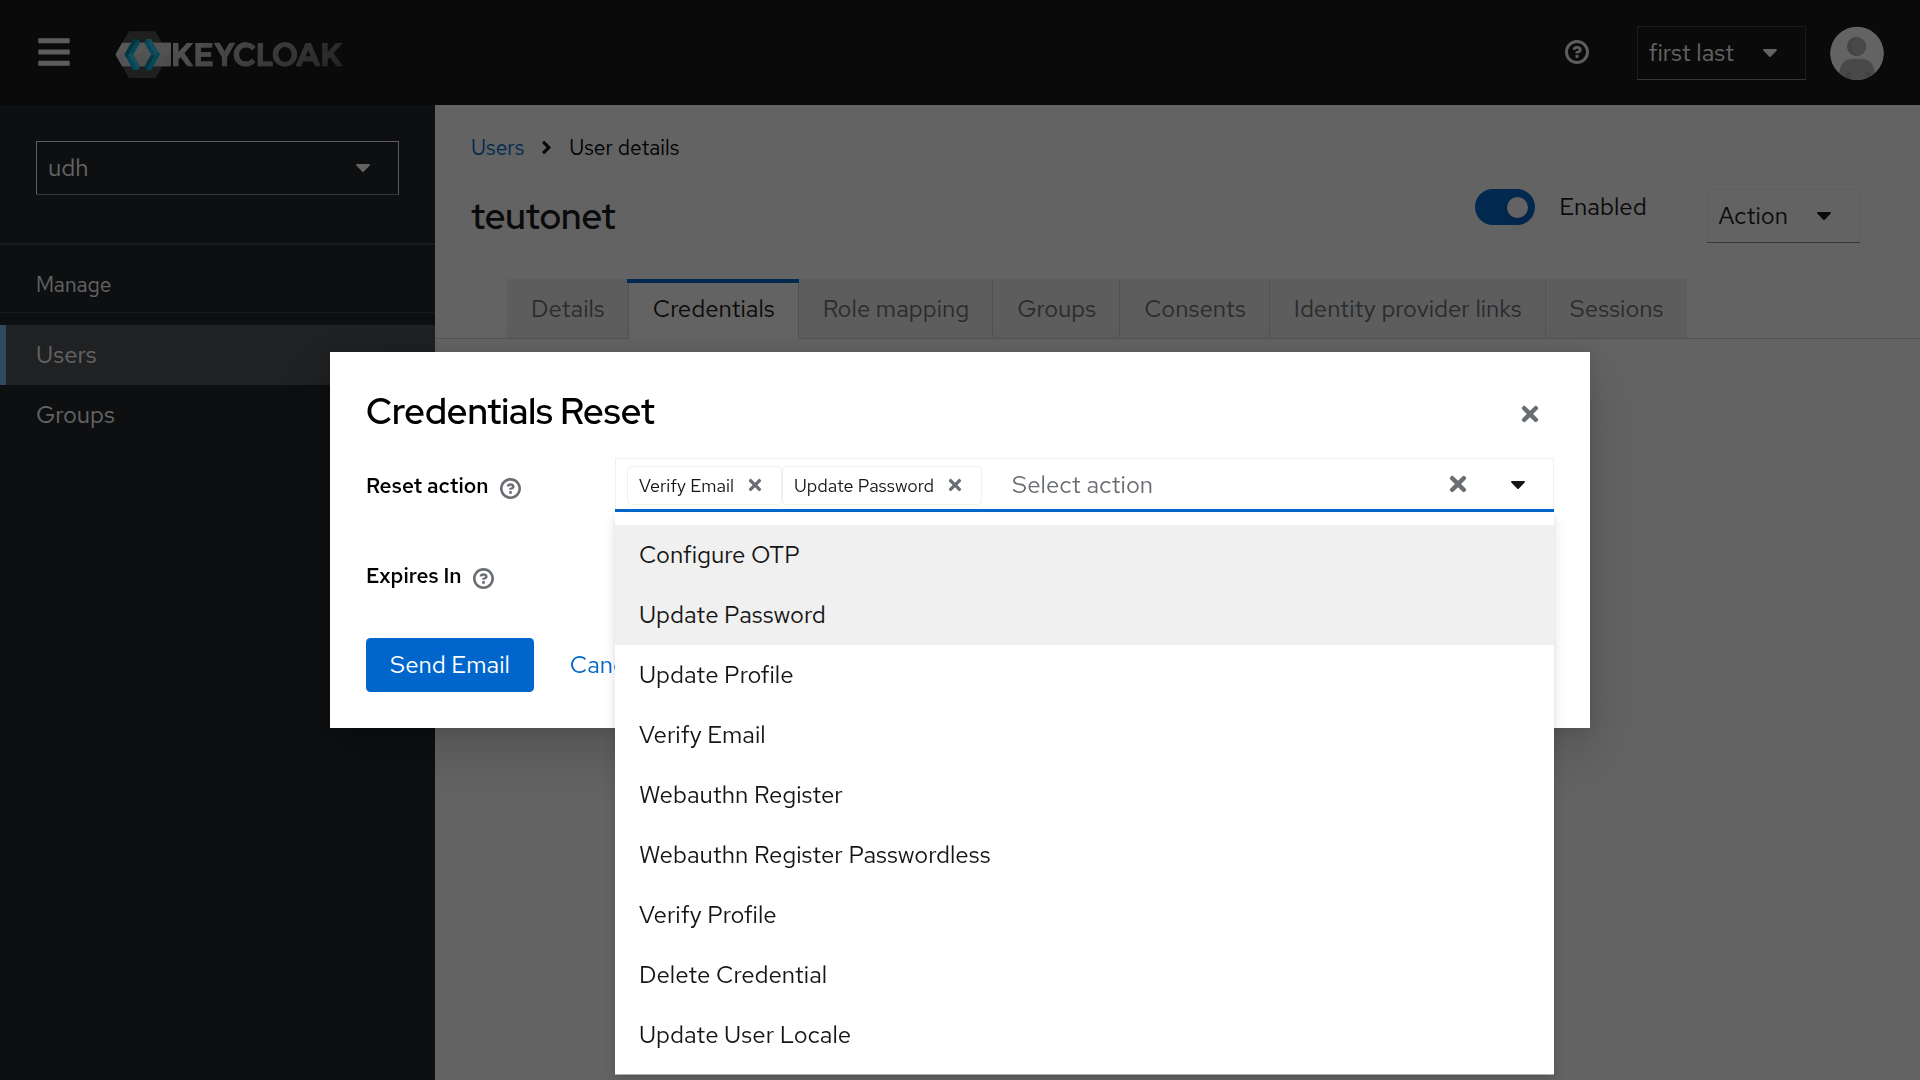Open the hamburger navigation menu
The image size is (1920, 1080).
(x=54, y=52)
